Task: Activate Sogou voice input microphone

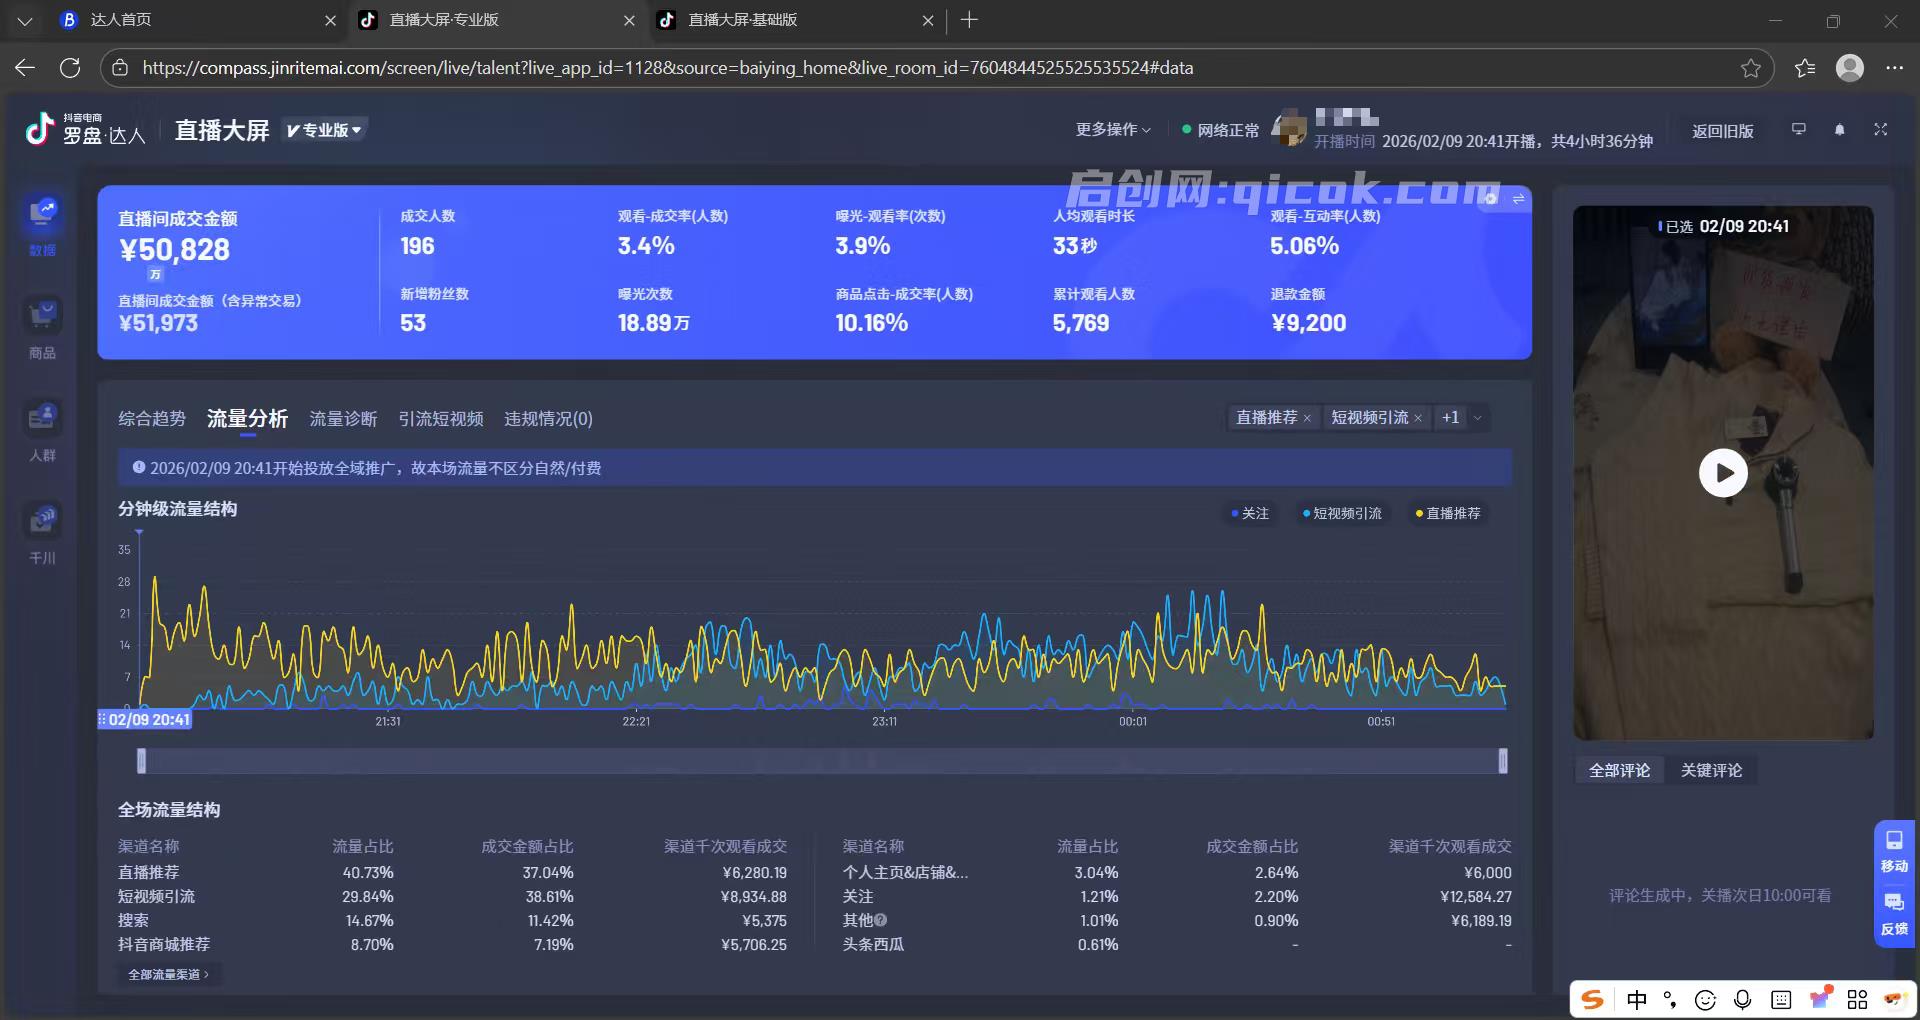Action: 1743,999
